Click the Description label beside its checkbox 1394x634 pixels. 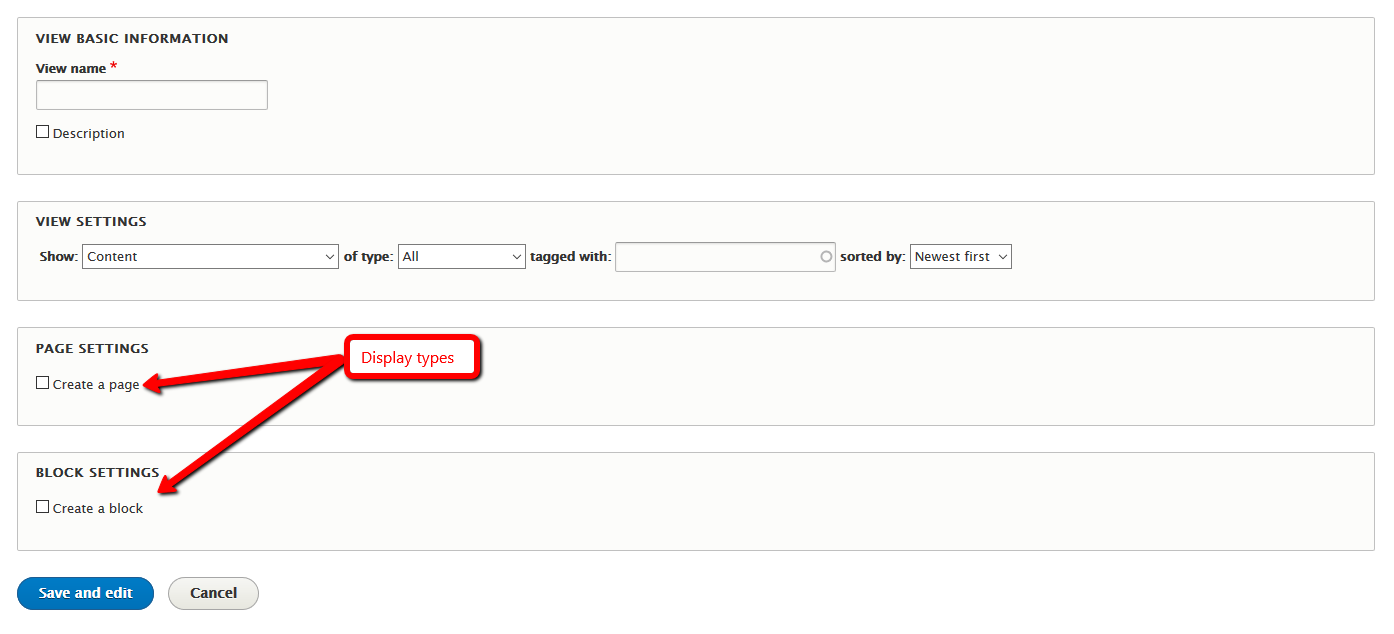88,132
